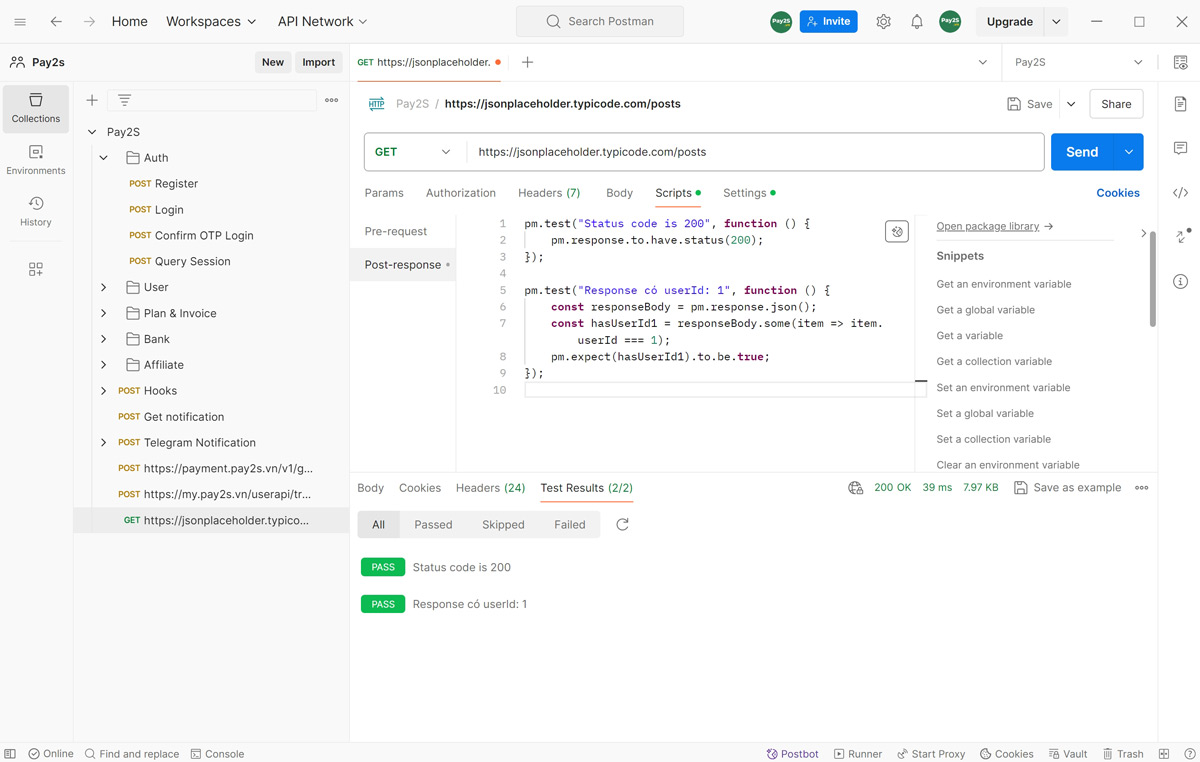Open Environments in the sidebar
This screenshot has height=762, width=1200.
36,160
